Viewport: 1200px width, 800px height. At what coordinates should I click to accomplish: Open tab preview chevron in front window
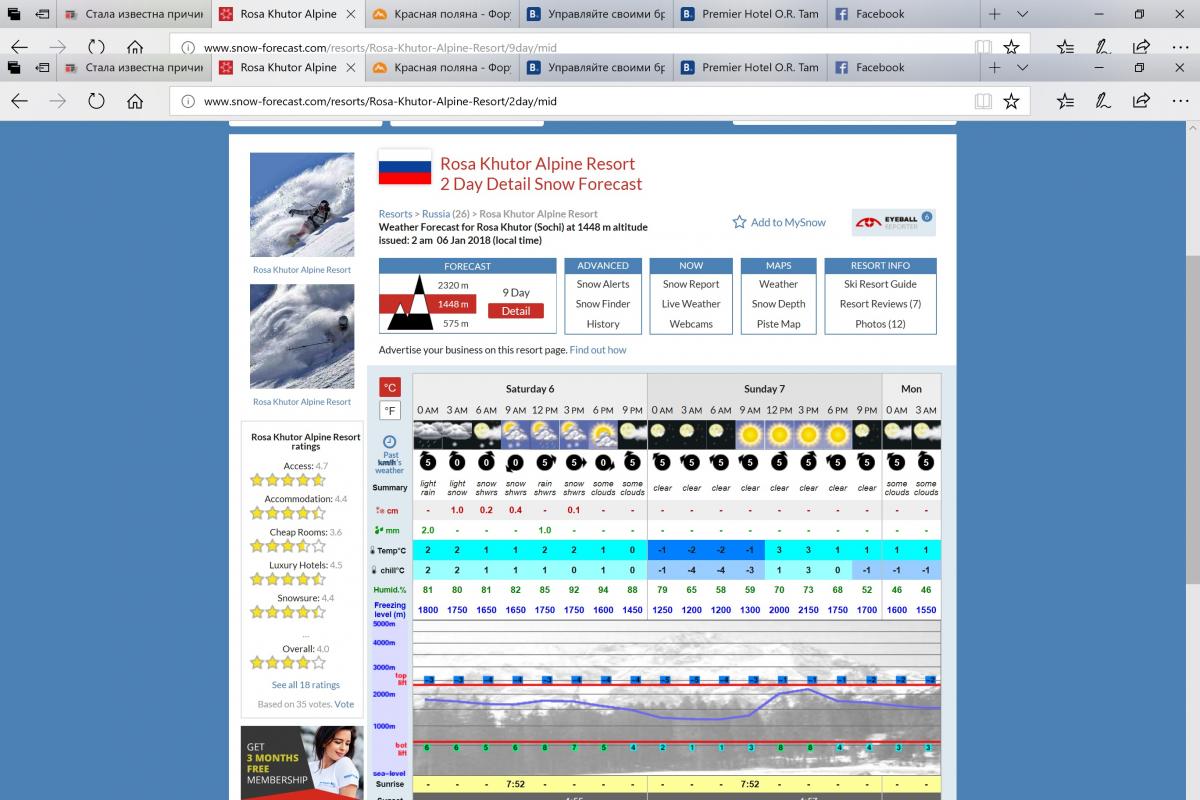pyautogui.click(x=1022, y=67)
